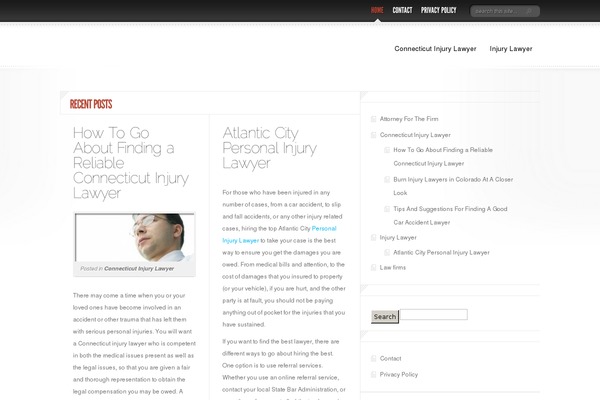Open the Home menu item

coord(377,10)
